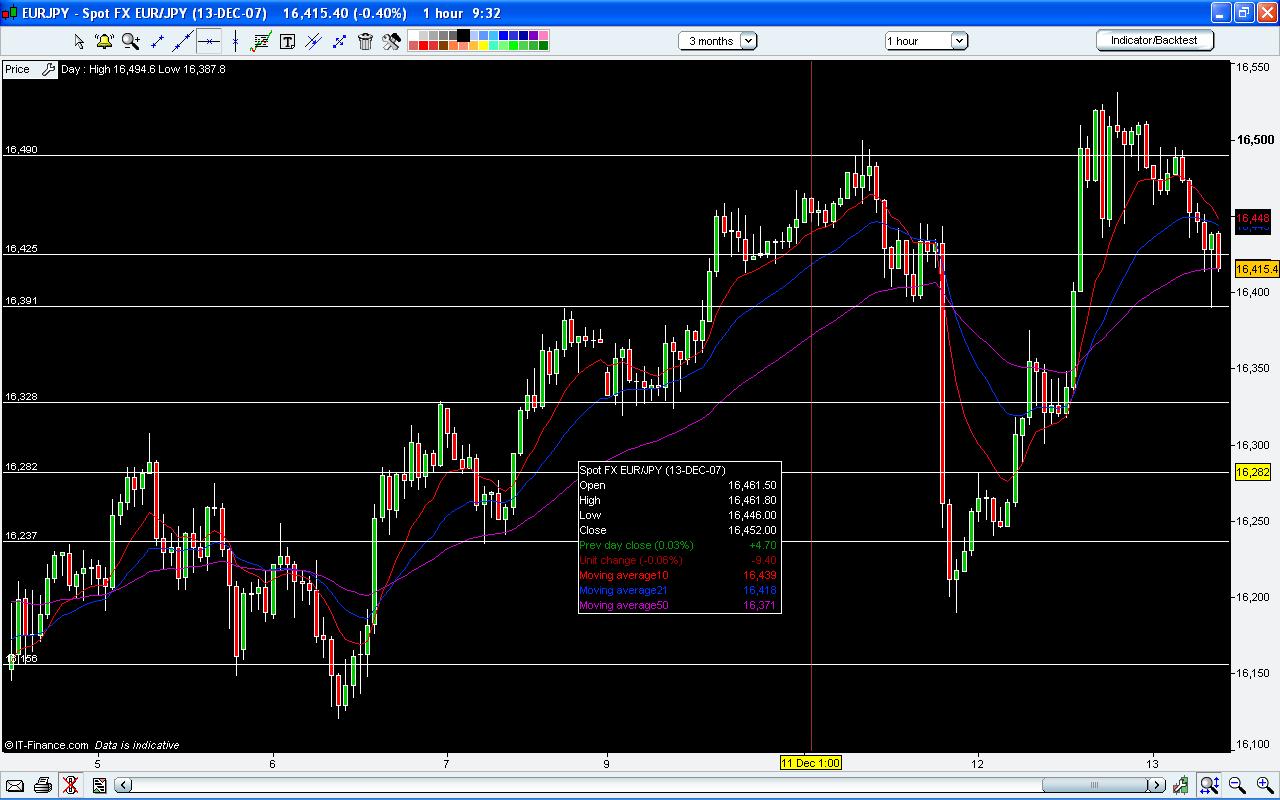Click the 16,391 horizontal line label

pos(21,300)
